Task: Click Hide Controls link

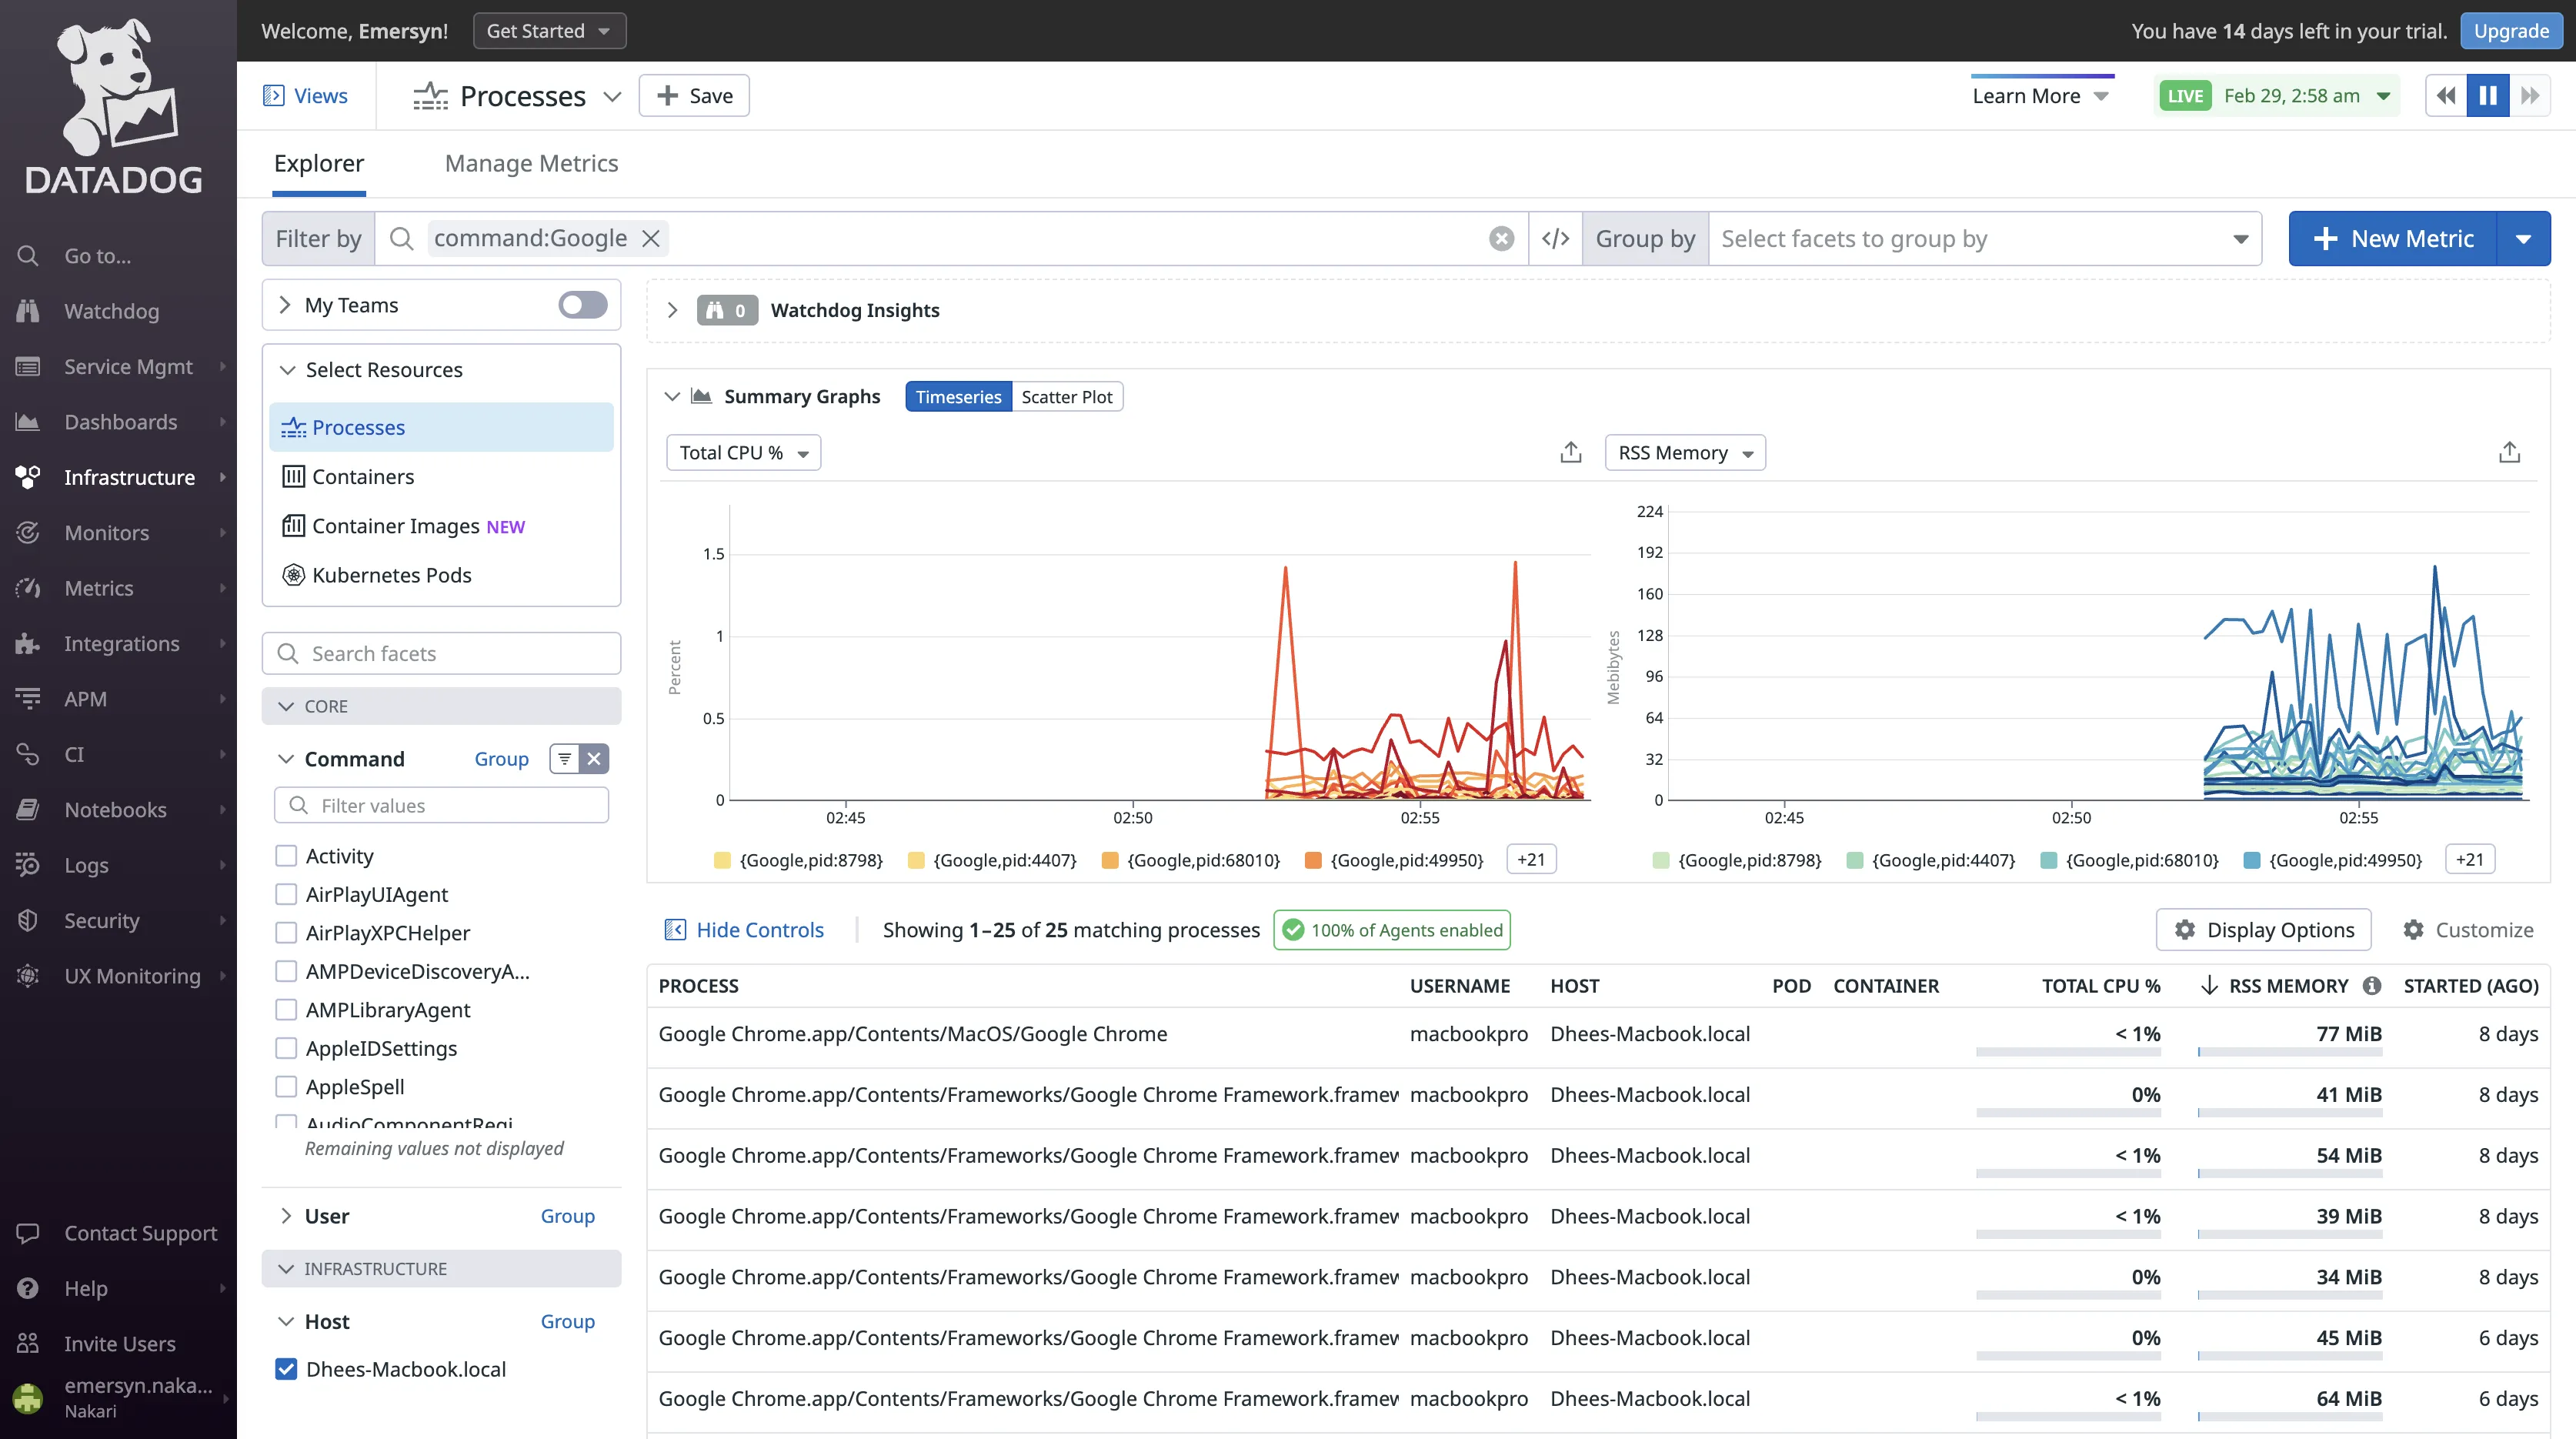Action: coord(744,930)
